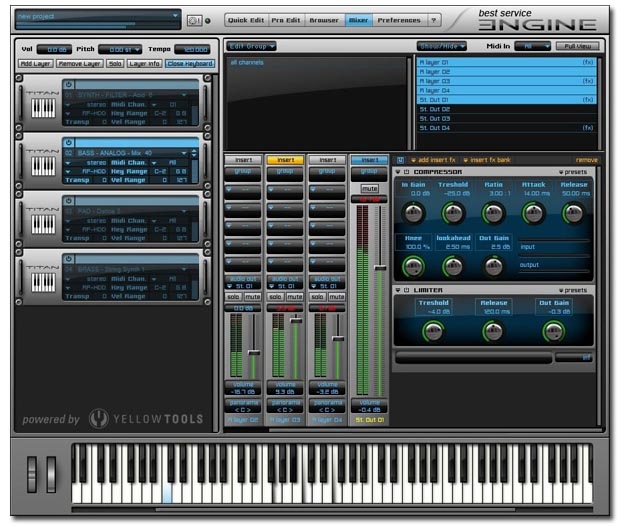Open BASS - ANALOG preset dropdown
The width and height of the screenshot is (620, 526).
[184, 153]
